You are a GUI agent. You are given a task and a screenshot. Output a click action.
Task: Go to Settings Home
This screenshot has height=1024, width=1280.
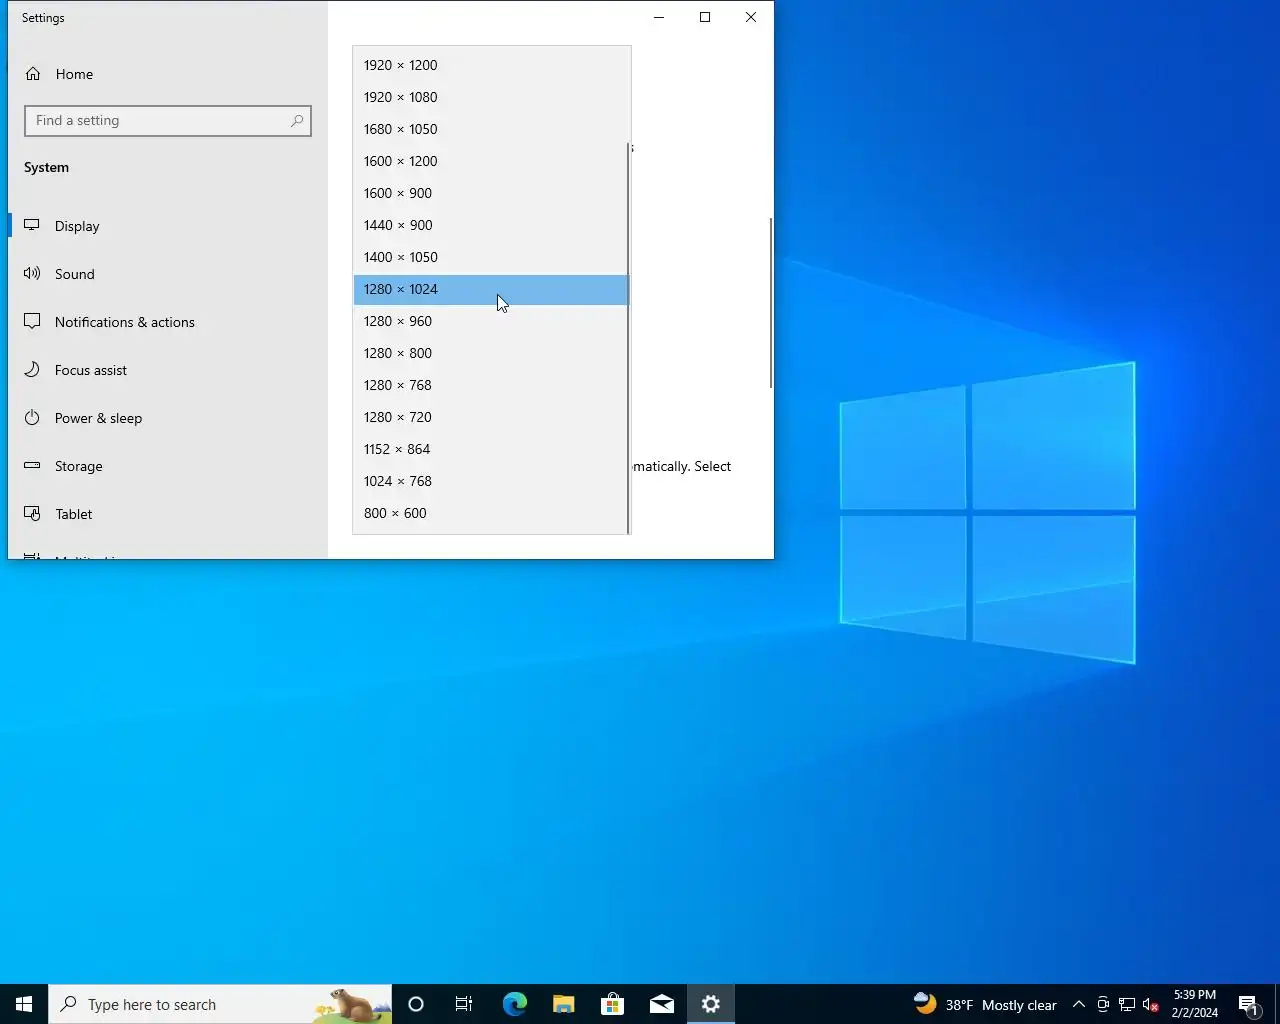[x=168, y=74]
